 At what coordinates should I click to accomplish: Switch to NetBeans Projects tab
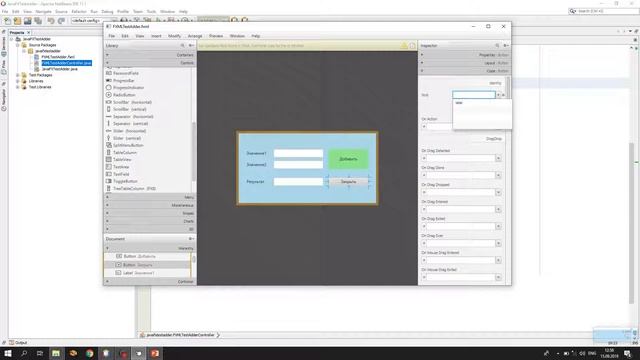[x=17, y=32]
